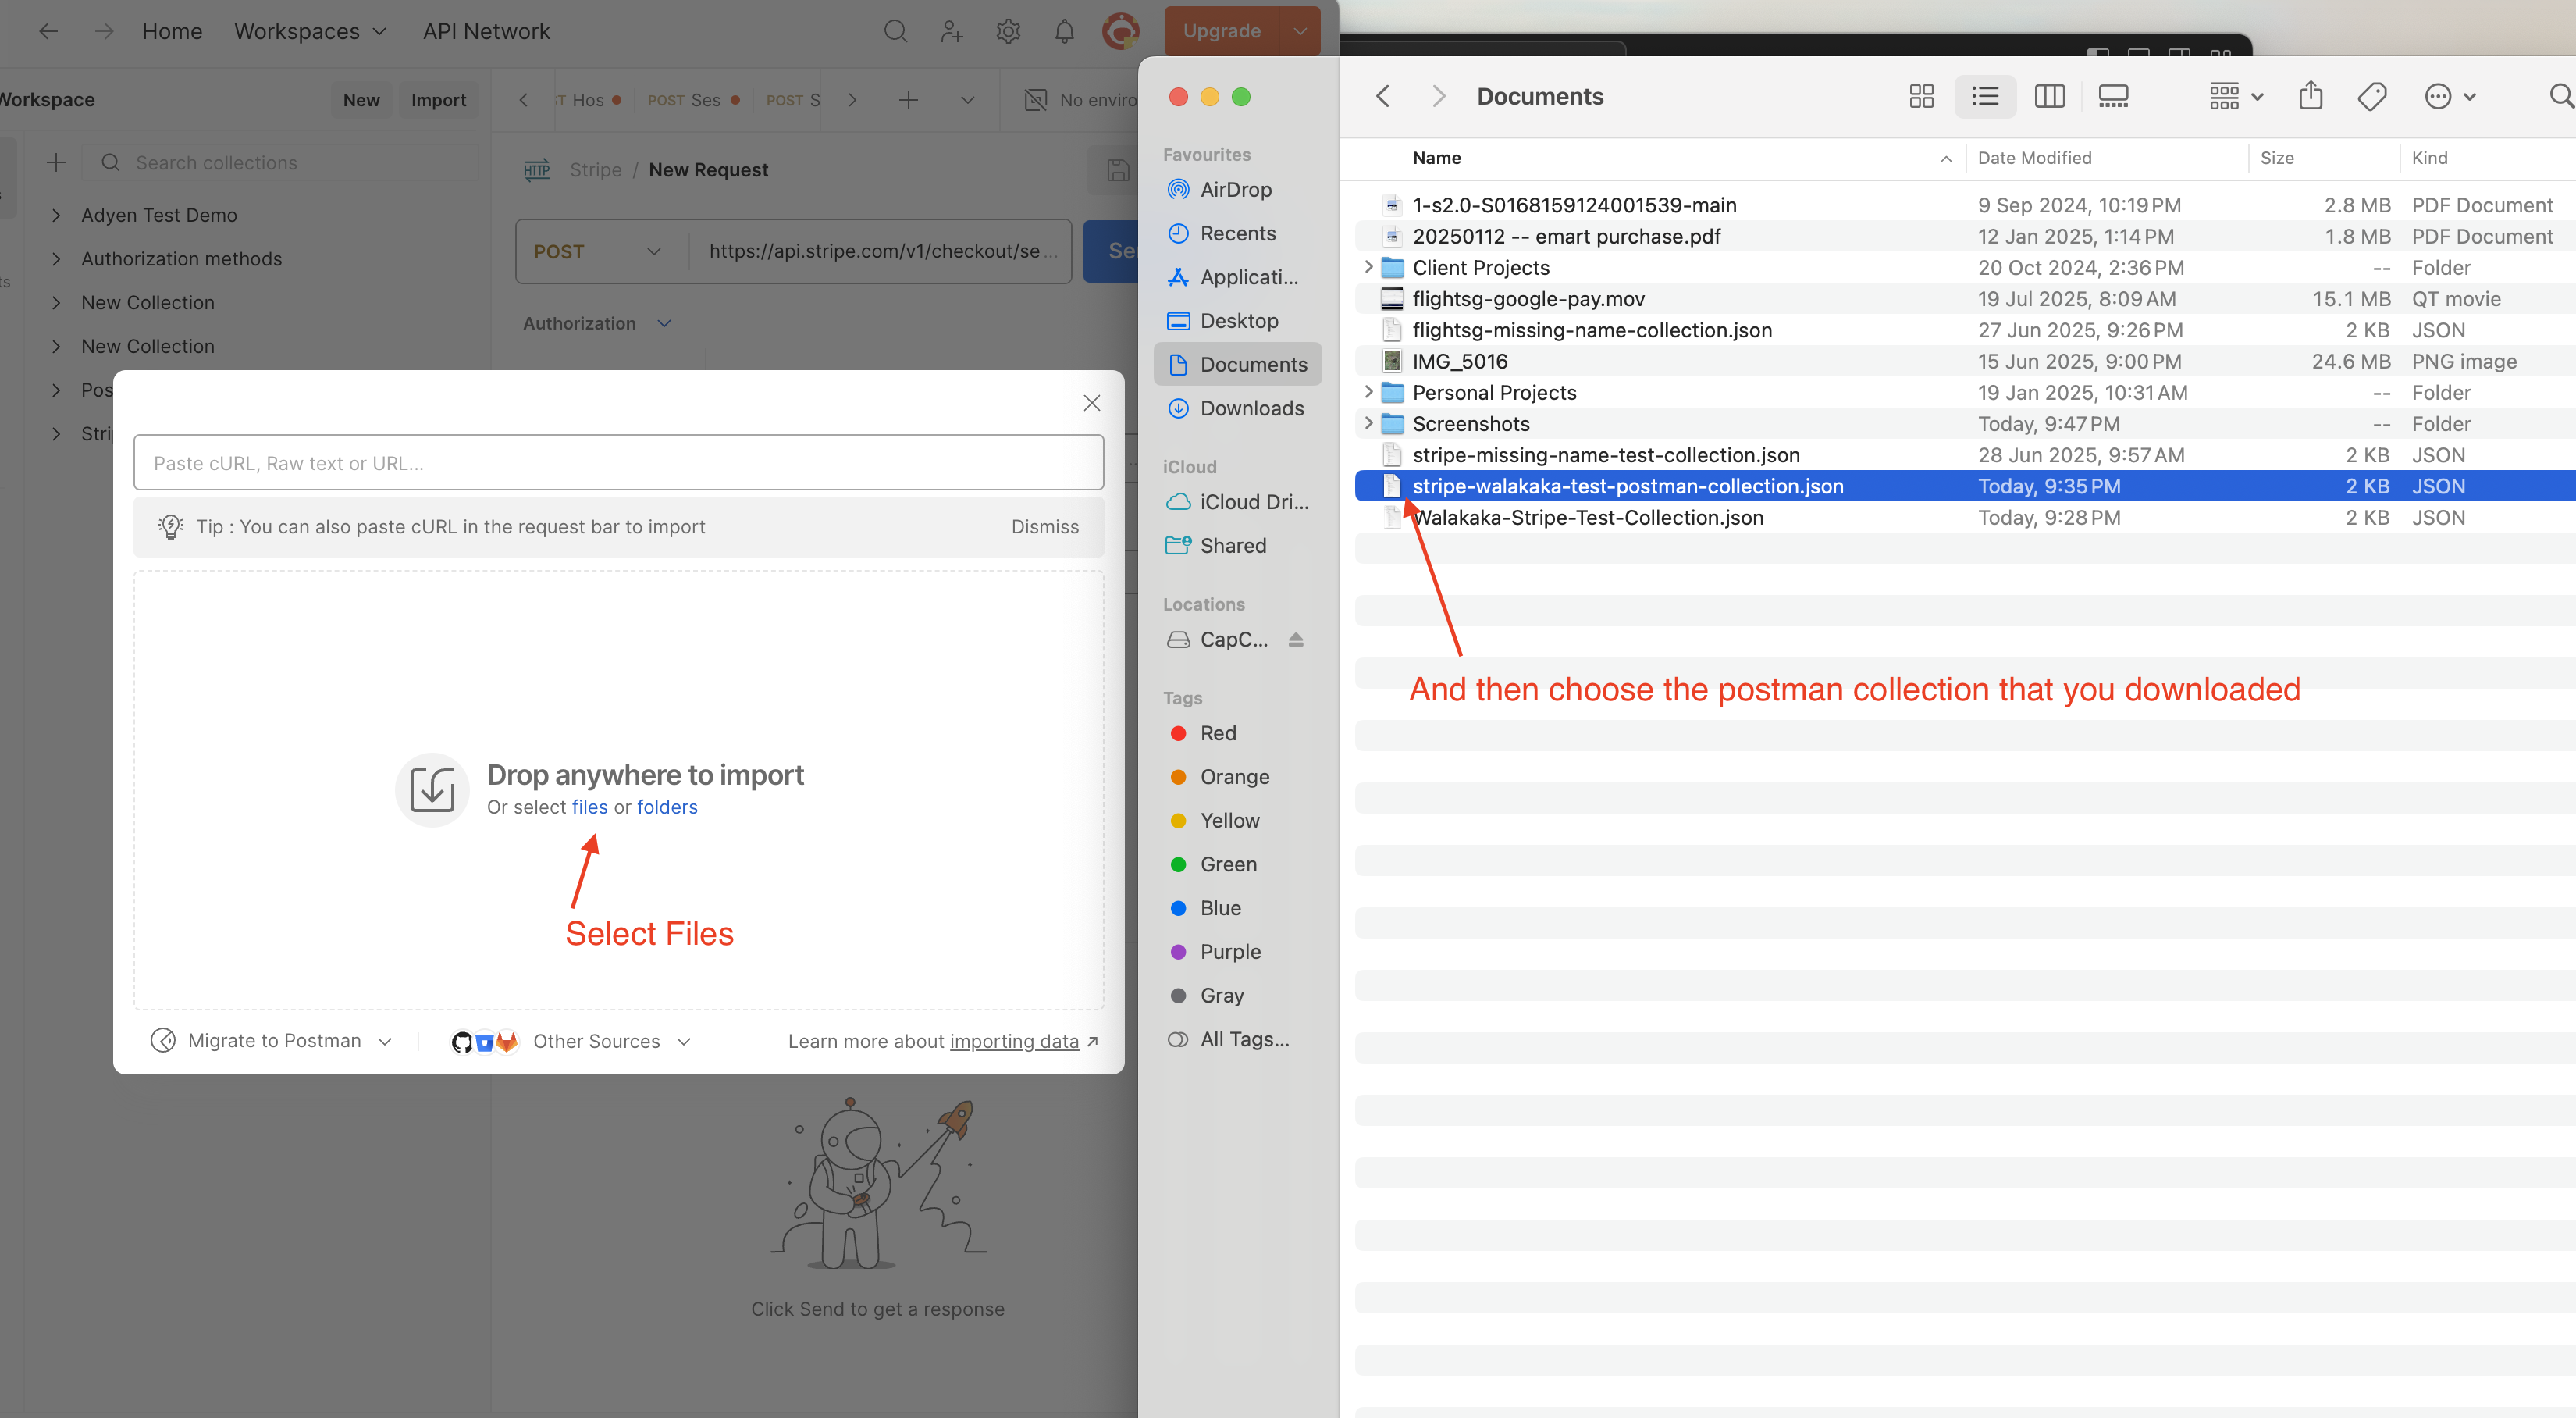2576x1418 pixels.
Task: Expand the Personal Projects folder
Action: 1368,392
